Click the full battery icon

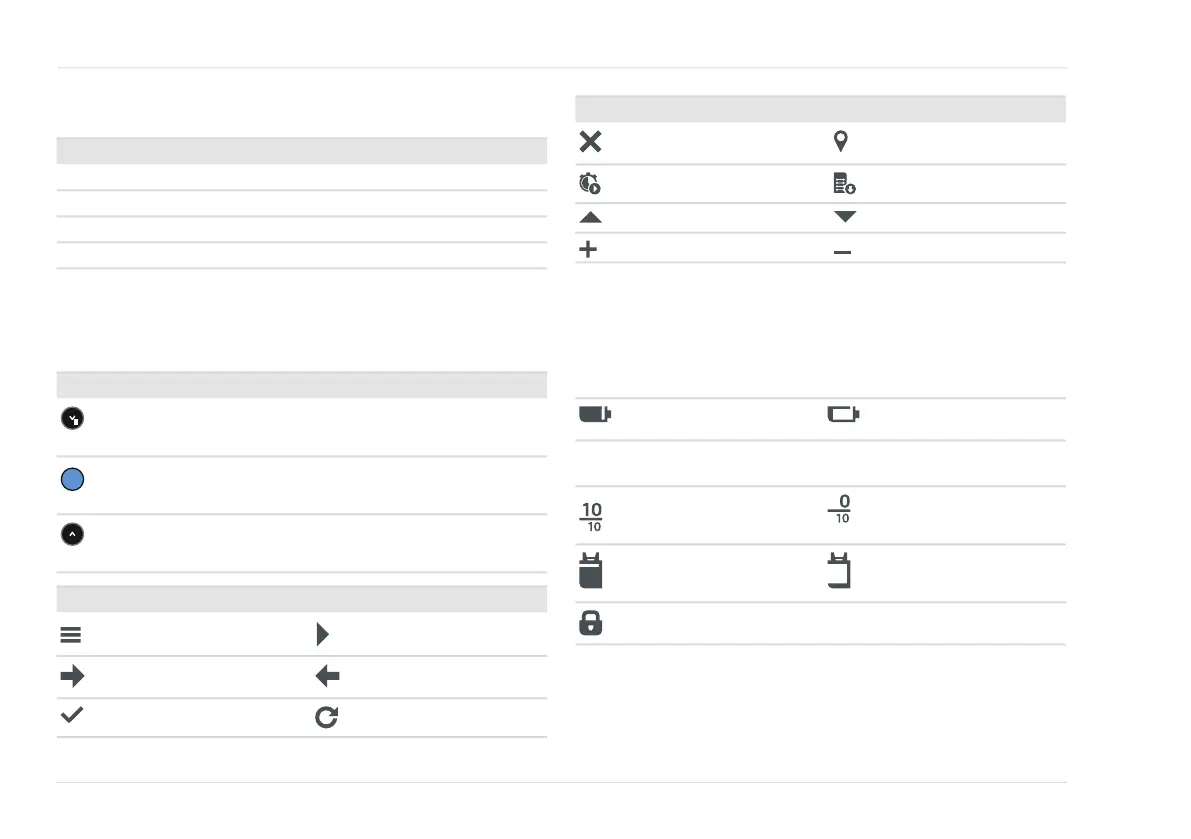[595, 414]
